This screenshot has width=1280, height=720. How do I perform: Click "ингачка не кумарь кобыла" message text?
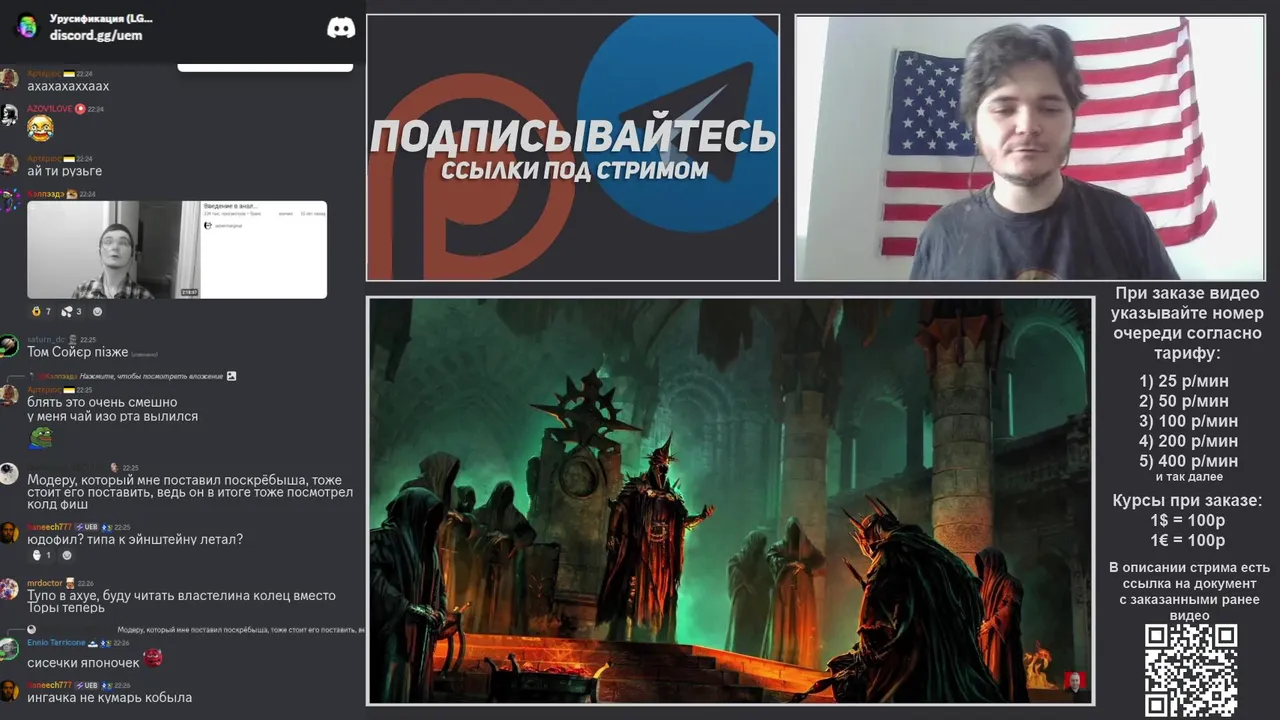[x=109, y=697]
